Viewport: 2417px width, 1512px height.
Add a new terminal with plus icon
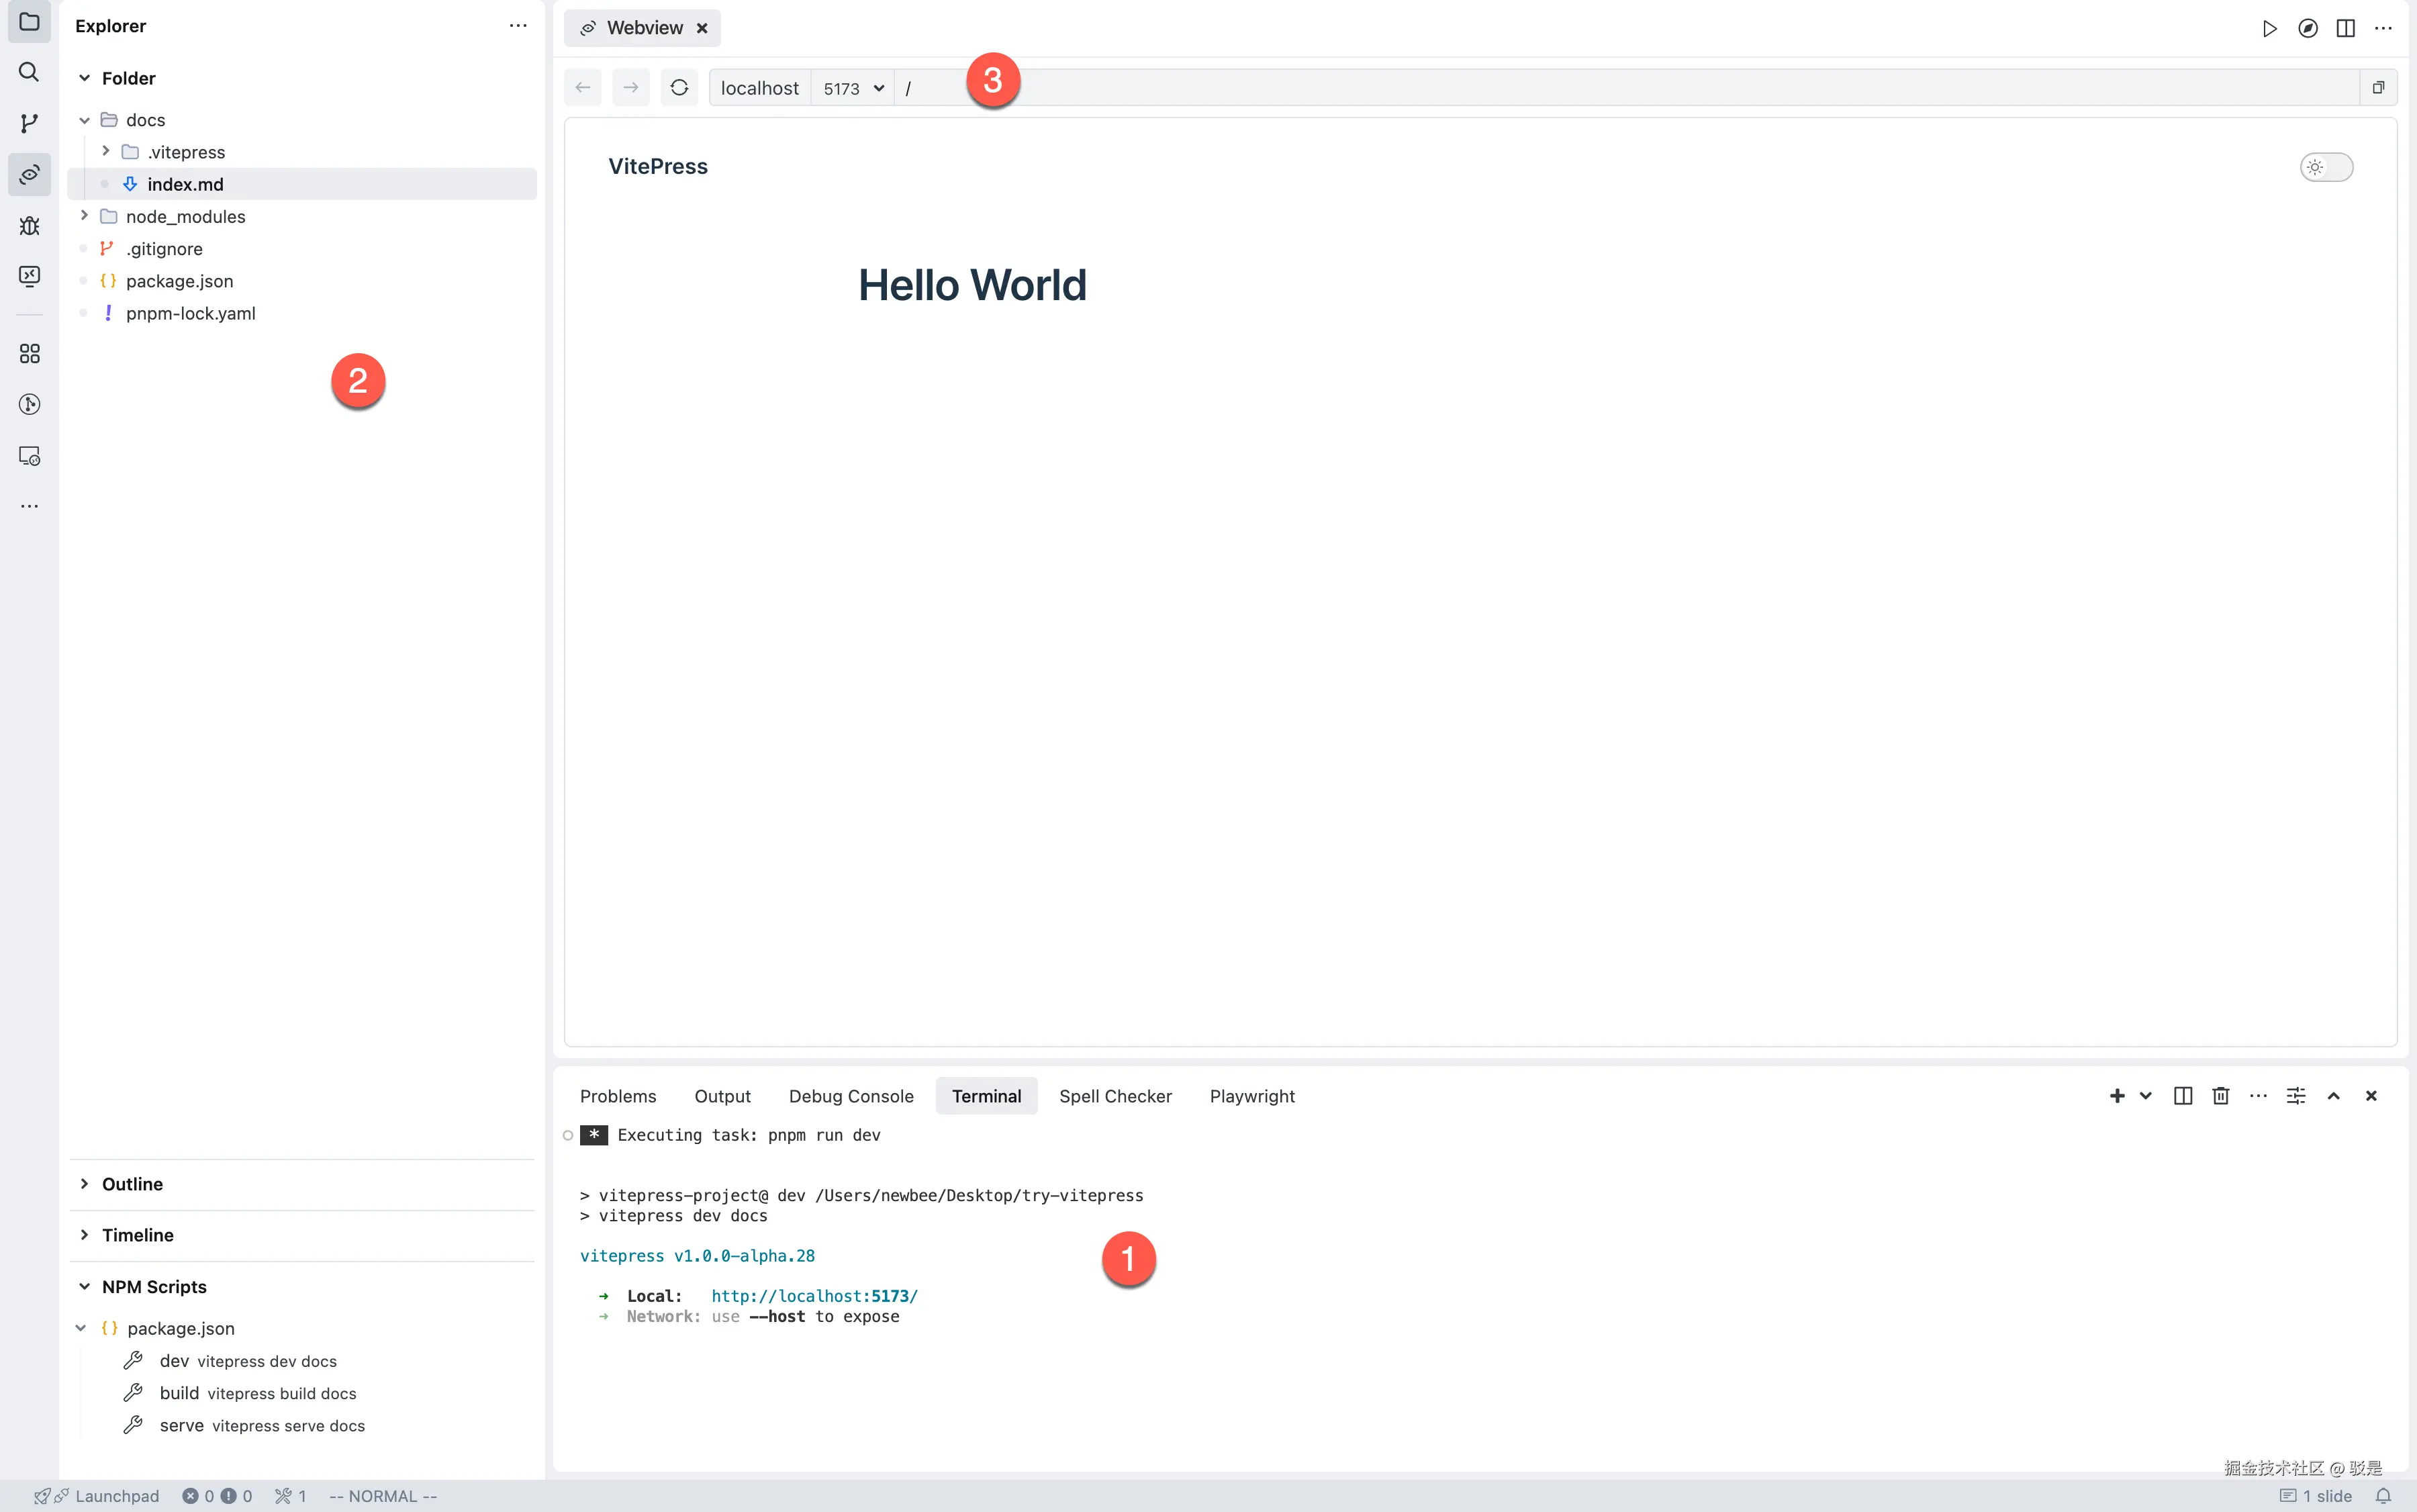click(2116, 1096)
